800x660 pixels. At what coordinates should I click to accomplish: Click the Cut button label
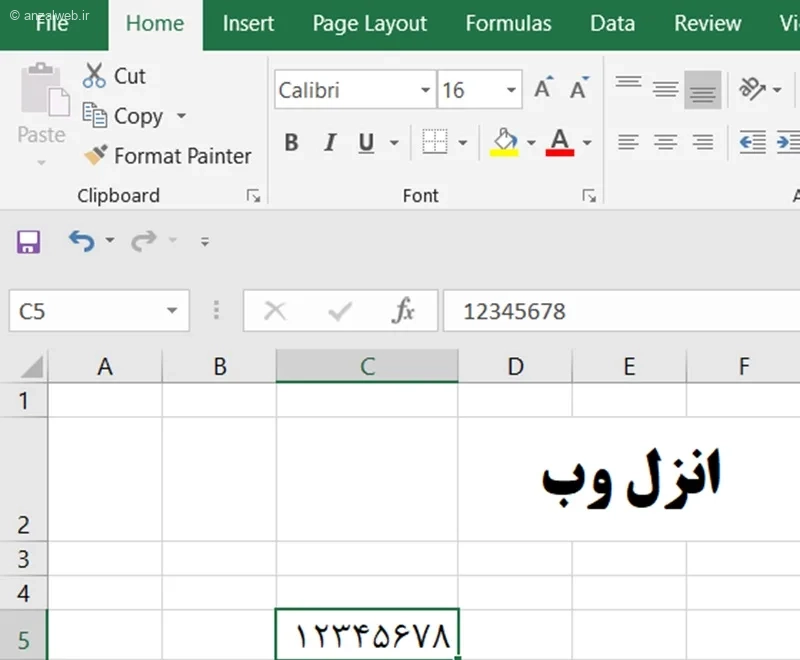(x=130, y=76)
